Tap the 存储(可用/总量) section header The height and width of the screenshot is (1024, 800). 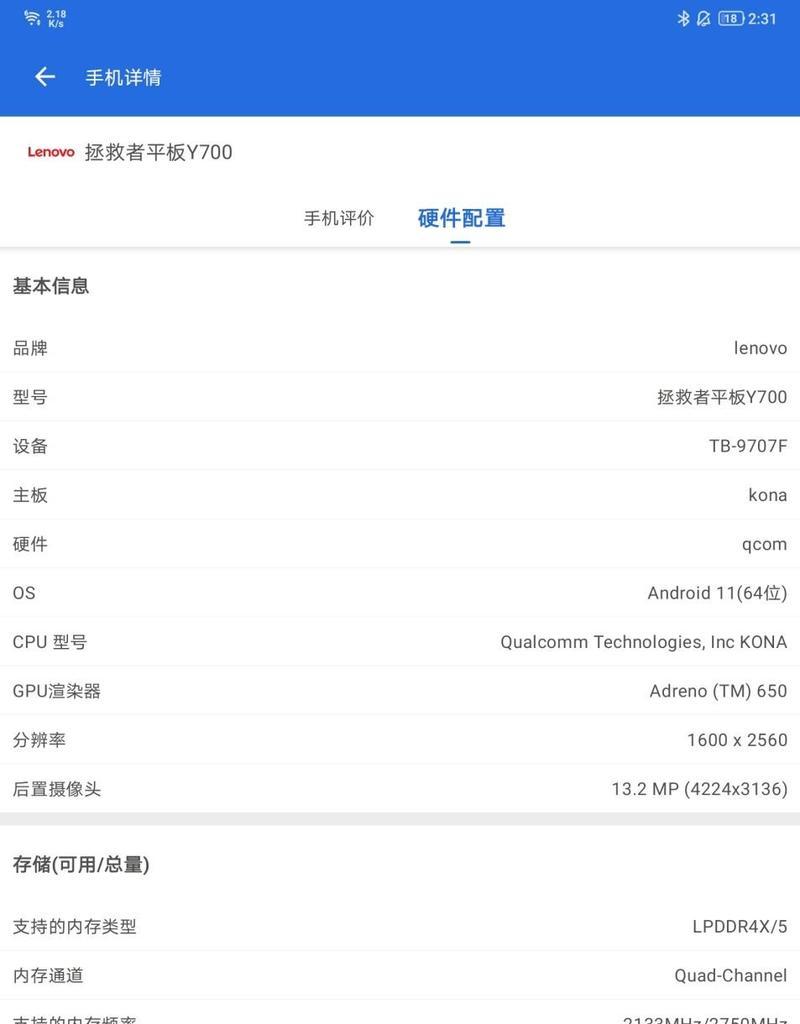coord(81,865)
